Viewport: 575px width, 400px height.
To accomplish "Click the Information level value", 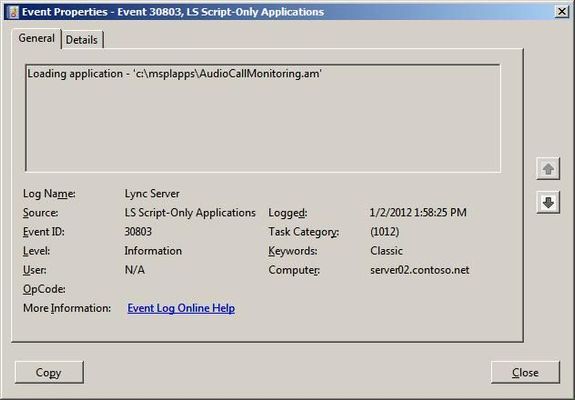I will 153,251.
